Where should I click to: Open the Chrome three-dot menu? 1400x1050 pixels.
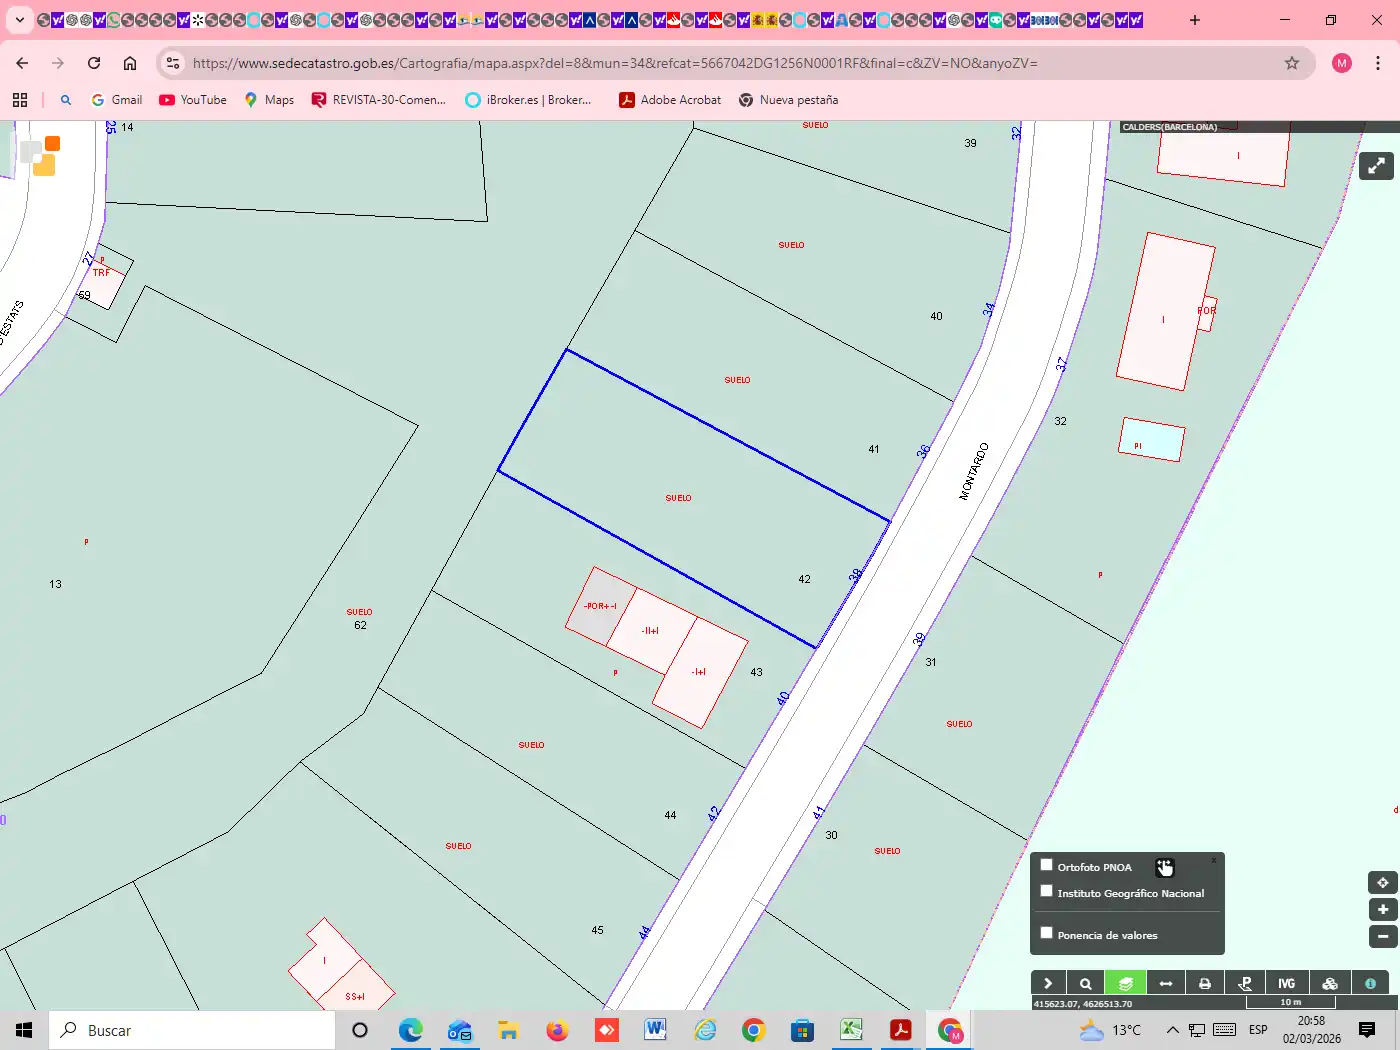coord(1378,63)
